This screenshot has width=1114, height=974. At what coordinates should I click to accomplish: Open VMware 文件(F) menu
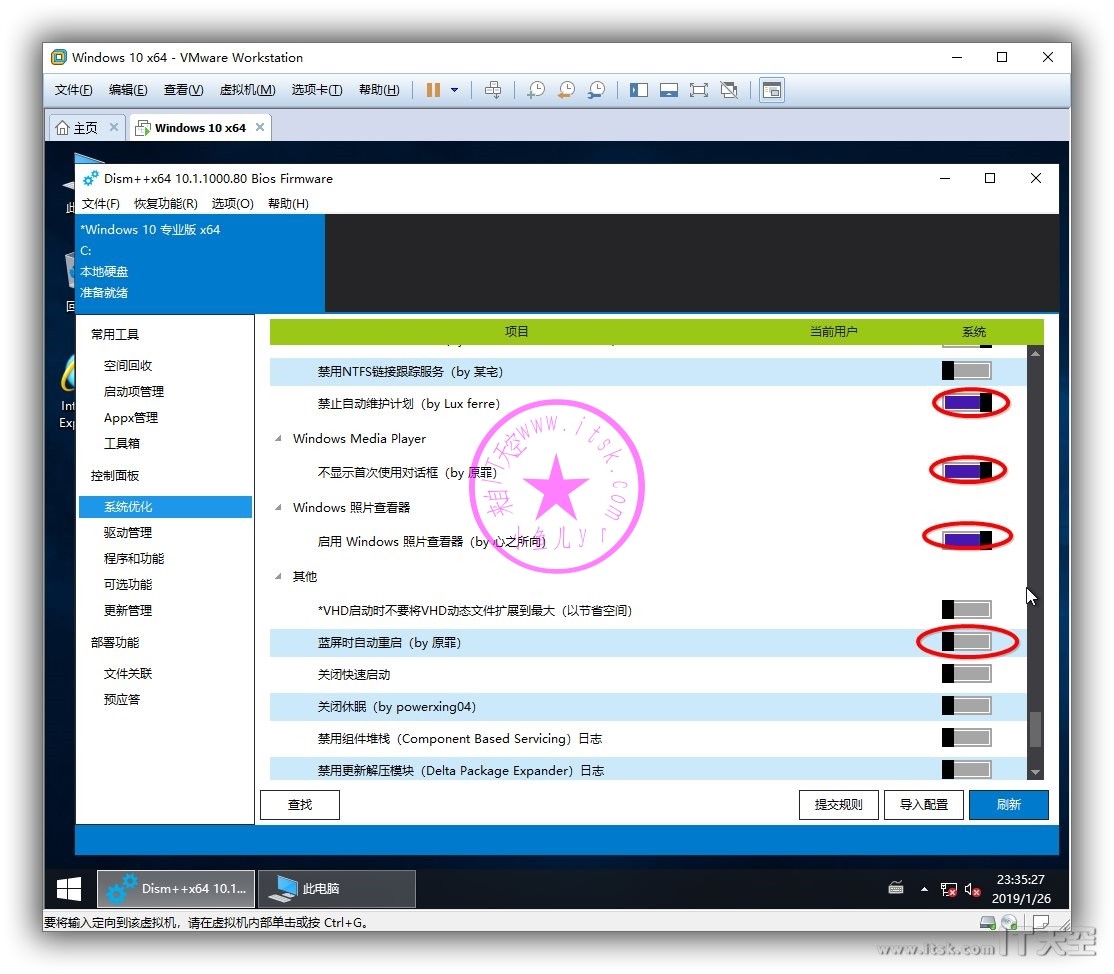74,90
